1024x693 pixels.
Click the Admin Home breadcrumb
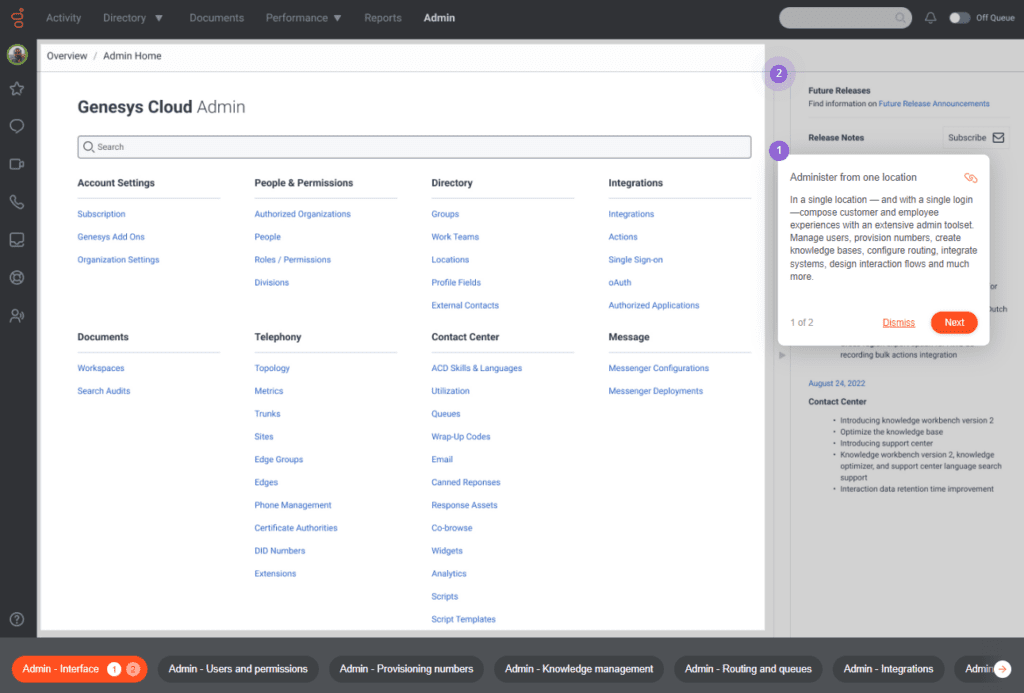pos(132,56)
